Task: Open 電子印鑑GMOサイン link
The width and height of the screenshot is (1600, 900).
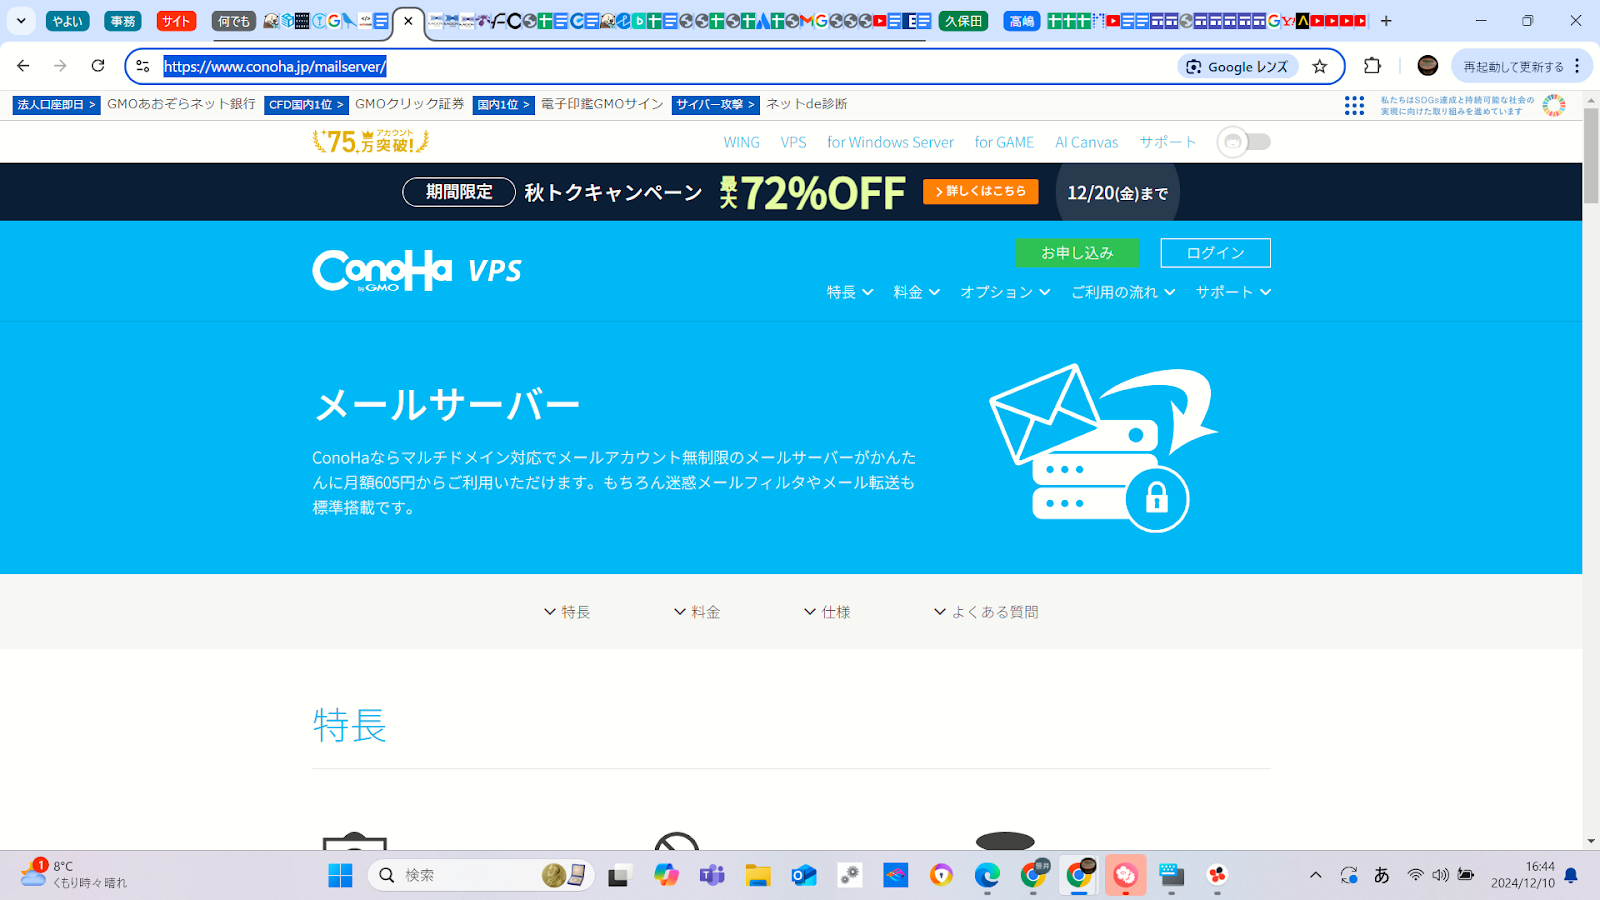Action: [x=602, y=104]
